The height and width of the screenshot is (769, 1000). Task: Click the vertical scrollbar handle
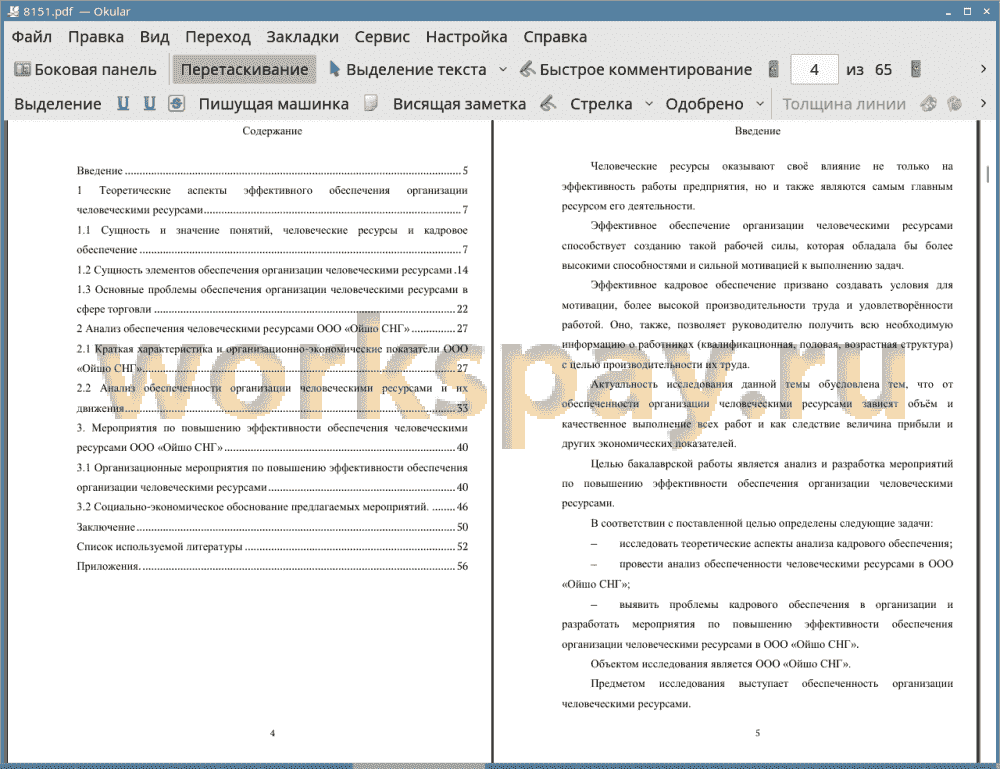(x=988, y=174)
